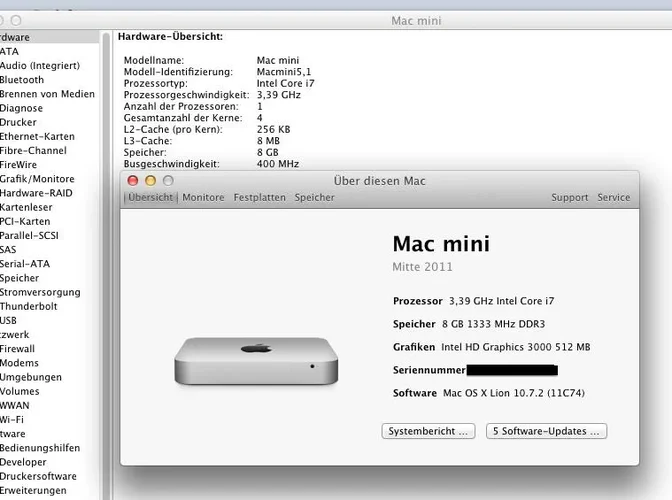
Task: Click the Mac mini window title
Action: (x=416, y=21)
